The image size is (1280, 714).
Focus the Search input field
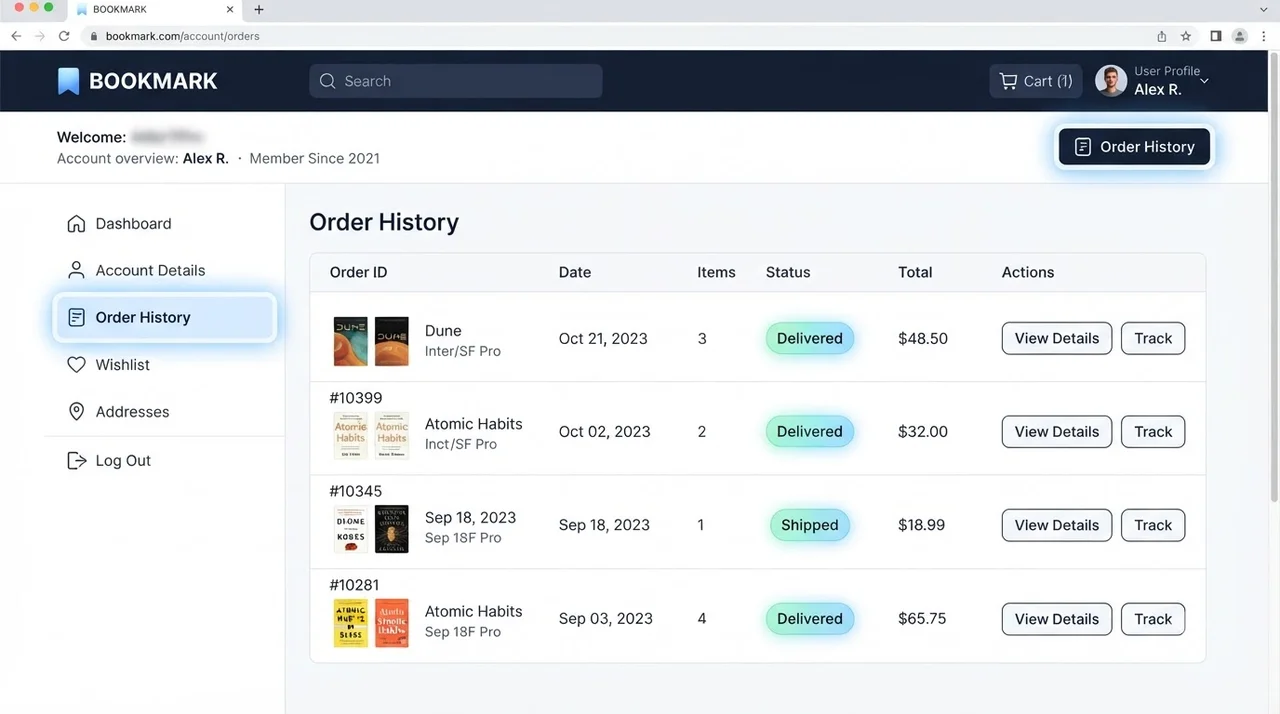456,81
